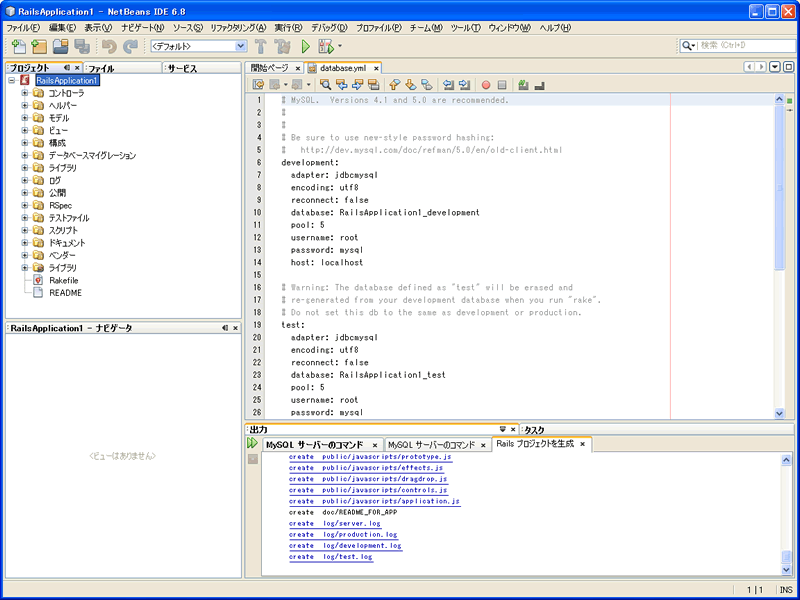
Task: Find previous occurrence in editor toolbar
Action: (341, 85)
